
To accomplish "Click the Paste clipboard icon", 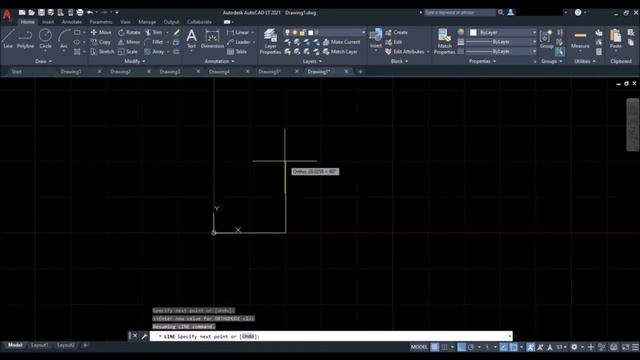I will pyautogui.click(x=616, y=39).
